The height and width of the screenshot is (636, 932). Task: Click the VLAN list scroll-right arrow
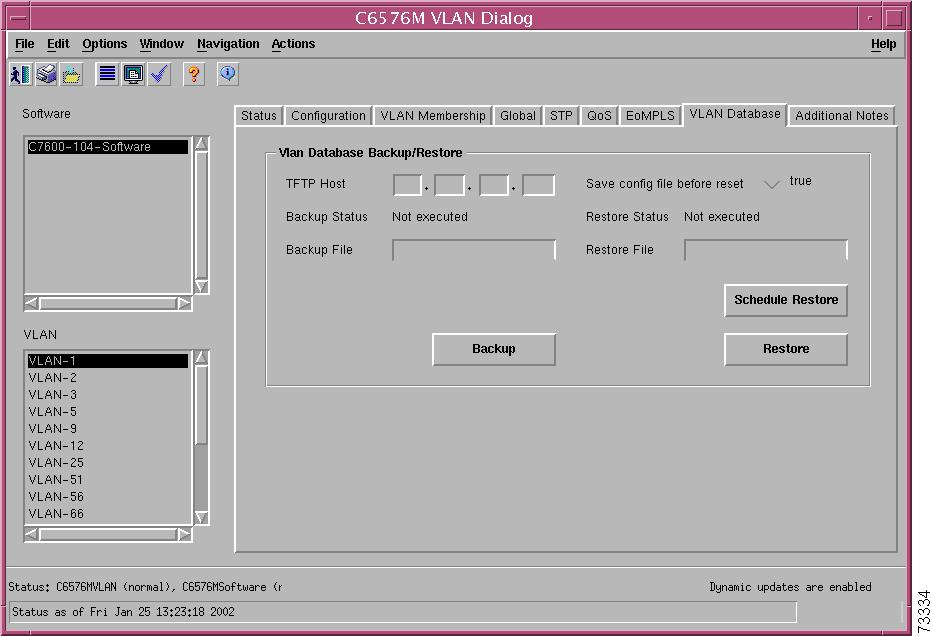(184, 534)
